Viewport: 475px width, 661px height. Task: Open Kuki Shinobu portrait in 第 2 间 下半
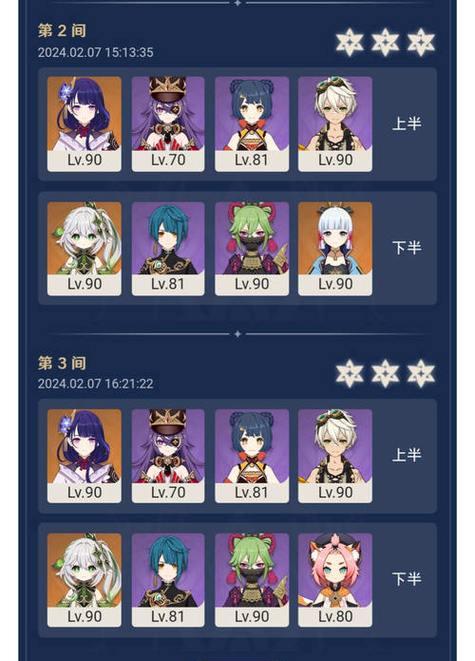[x=252, y=248]
